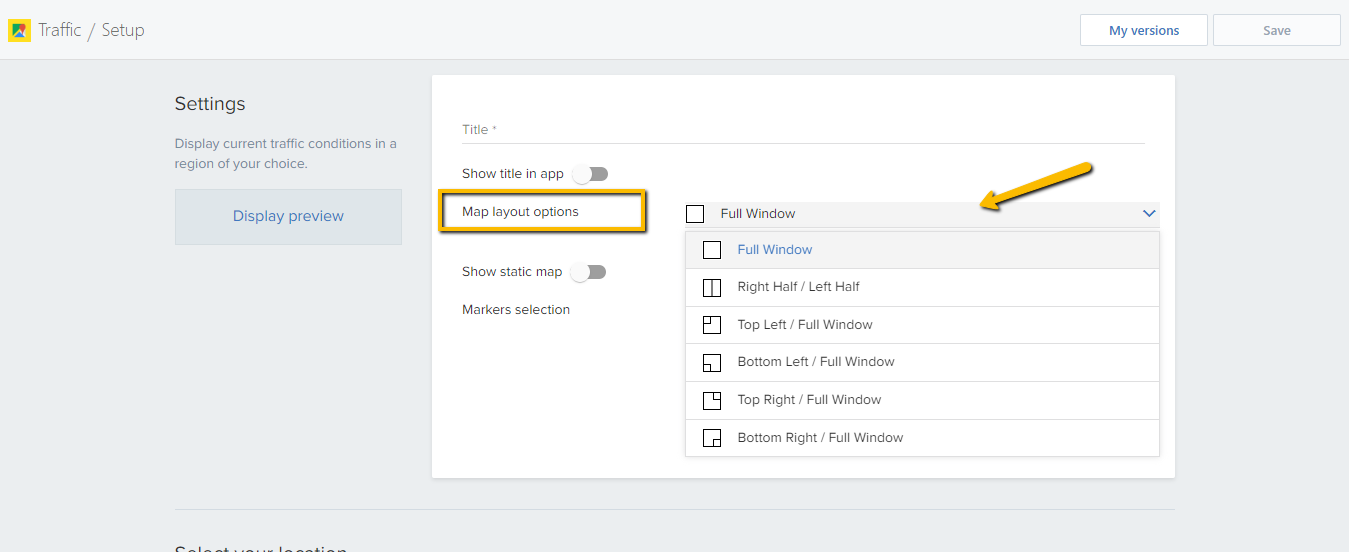Toggle the Show title in app switch
This screenshot has width=1349, height=552.
(590, 174)
